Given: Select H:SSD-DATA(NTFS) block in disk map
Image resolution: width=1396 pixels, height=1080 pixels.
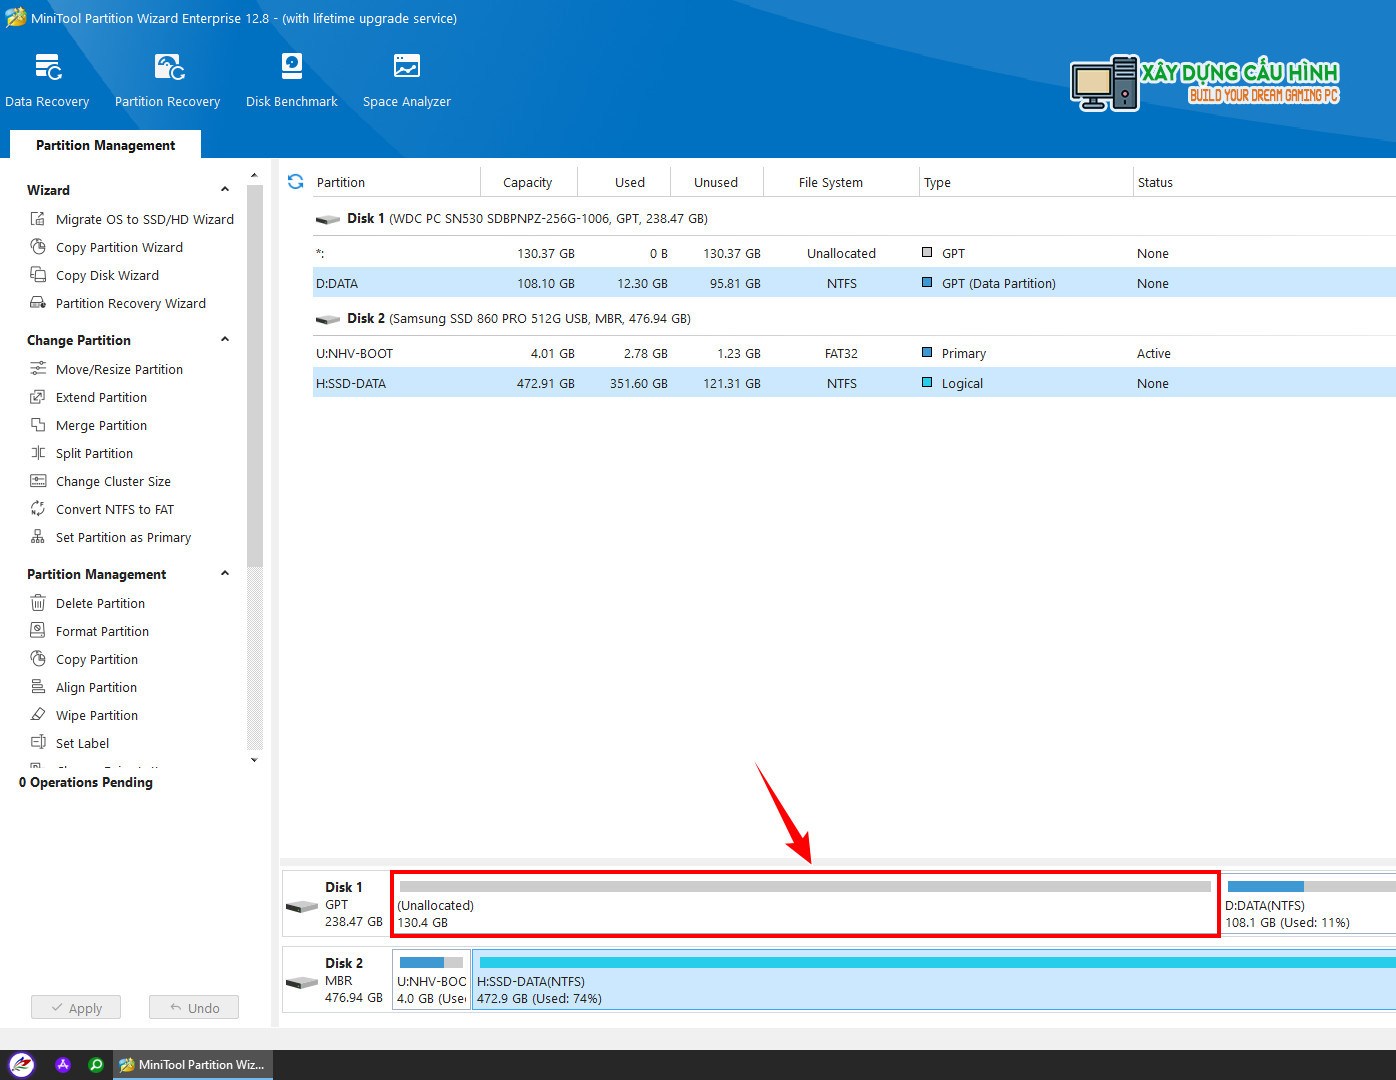Looking at the screenshot, I should coord(934,980).
